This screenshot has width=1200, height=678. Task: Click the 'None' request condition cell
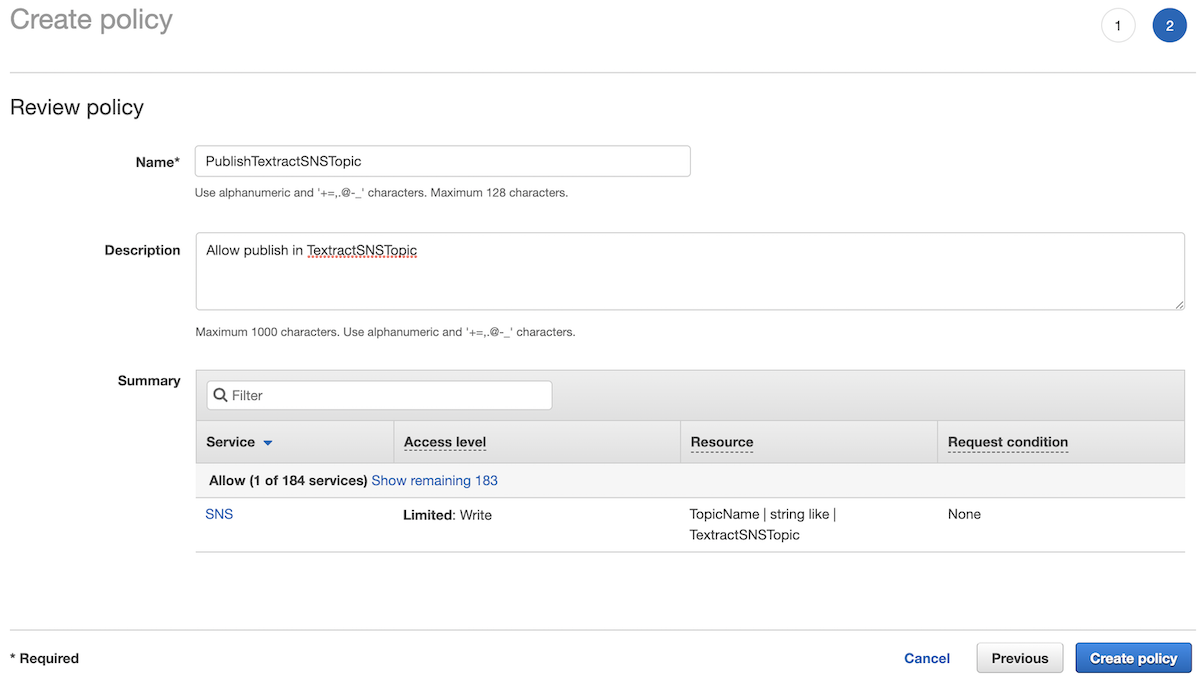pos(964,514)
